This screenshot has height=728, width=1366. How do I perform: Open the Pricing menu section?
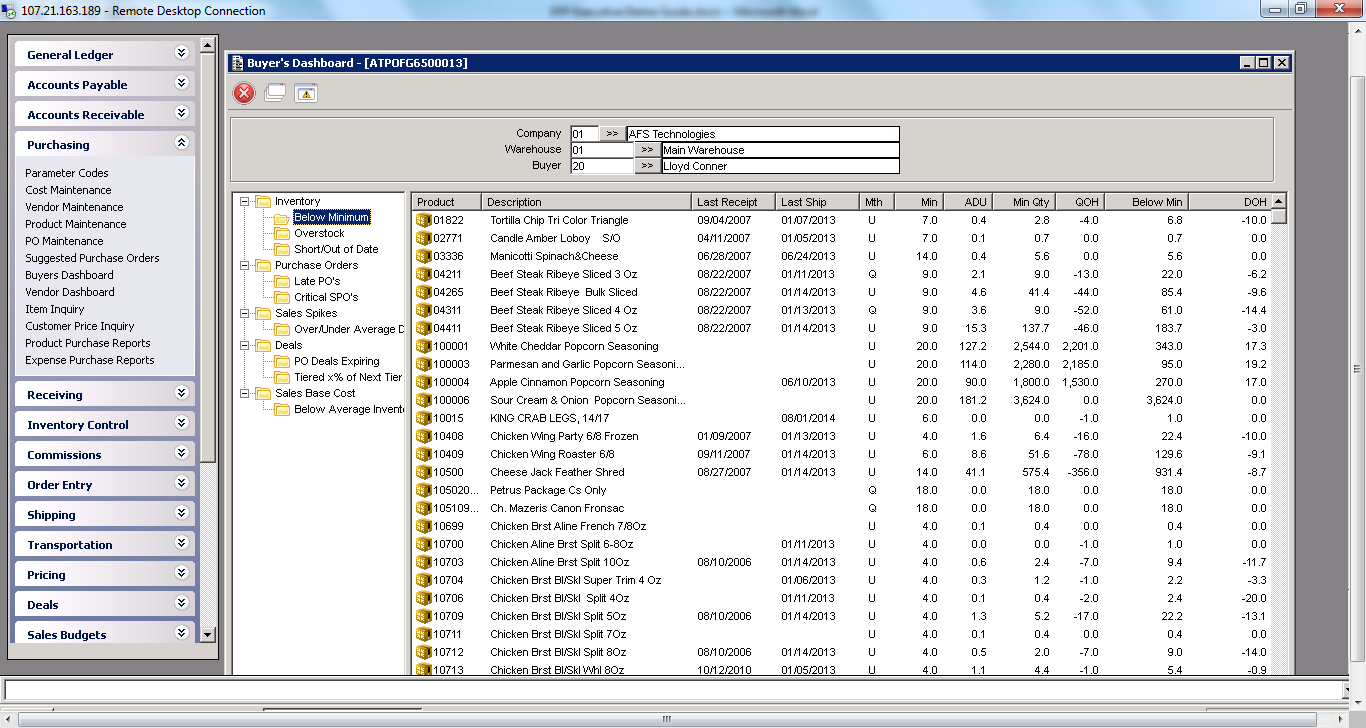tap(104, 574)
